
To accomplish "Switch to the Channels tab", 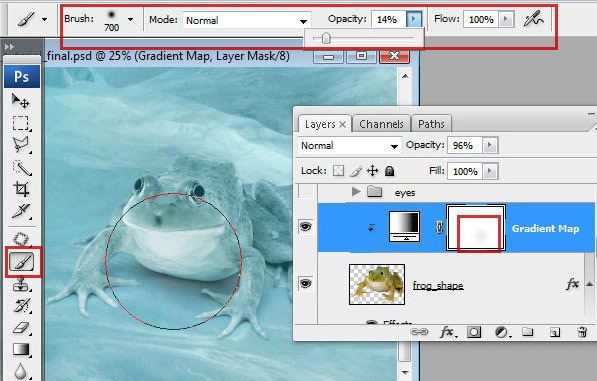I will click(381, 124).
